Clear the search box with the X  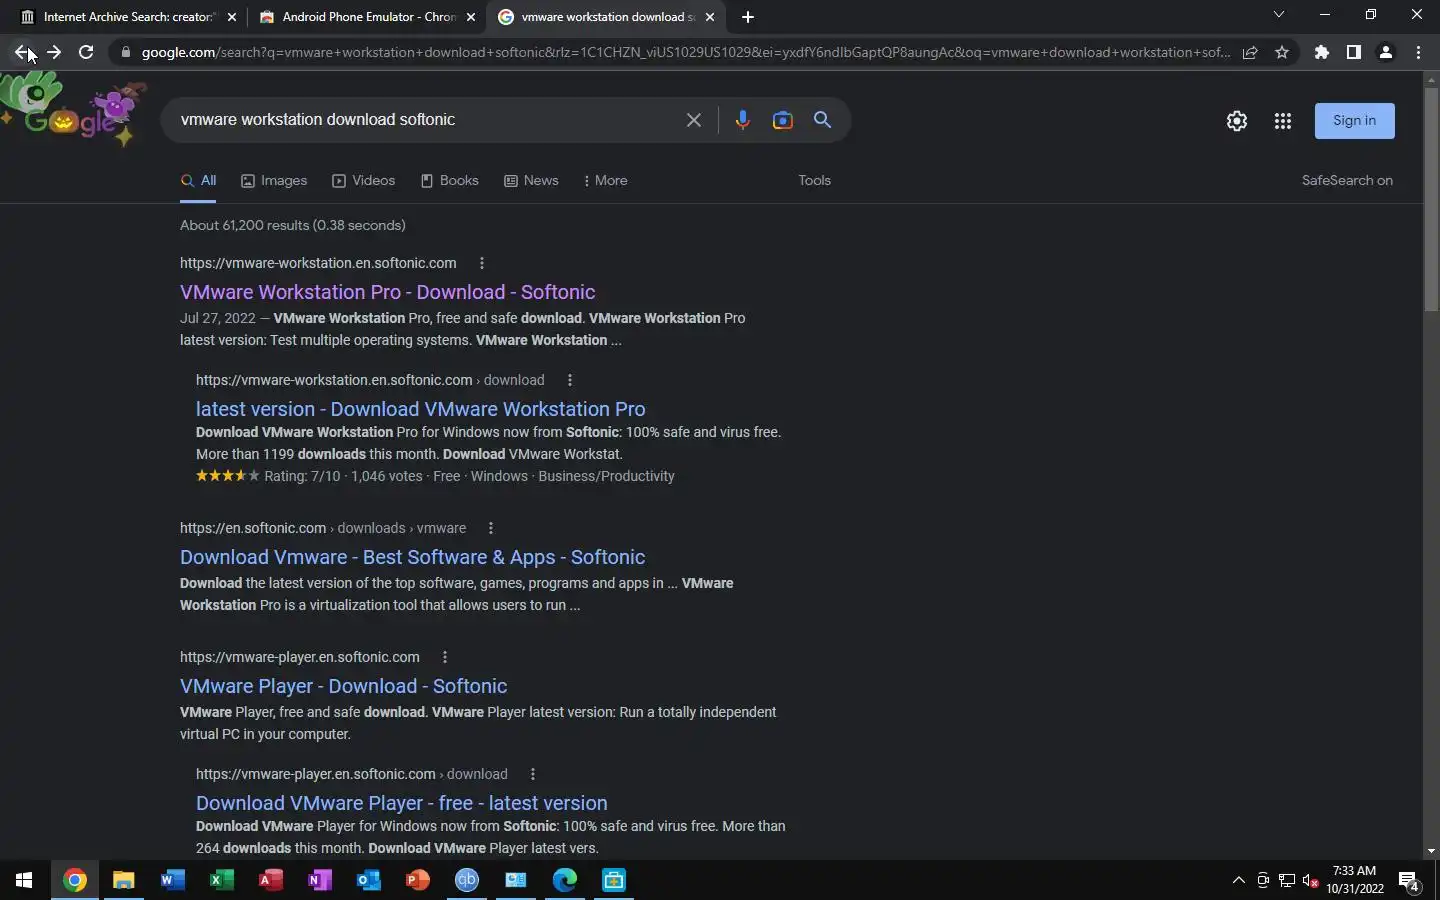(694, 120)
